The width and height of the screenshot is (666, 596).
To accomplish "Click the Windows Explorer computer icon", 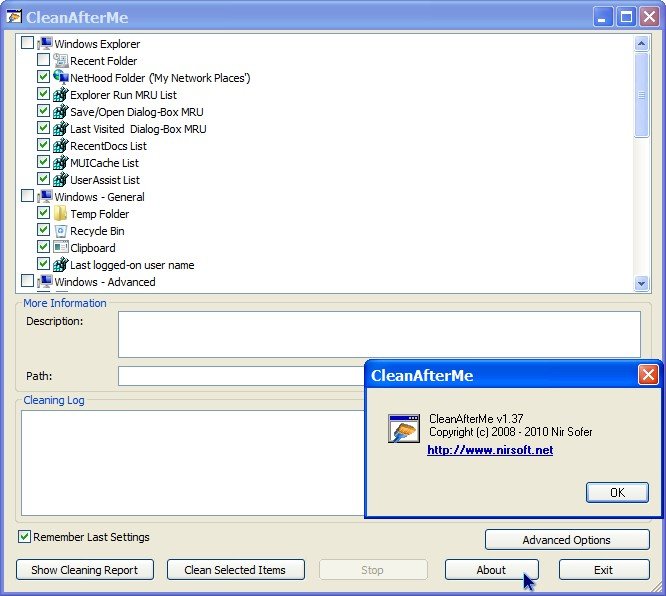I will tap(44, 43).
